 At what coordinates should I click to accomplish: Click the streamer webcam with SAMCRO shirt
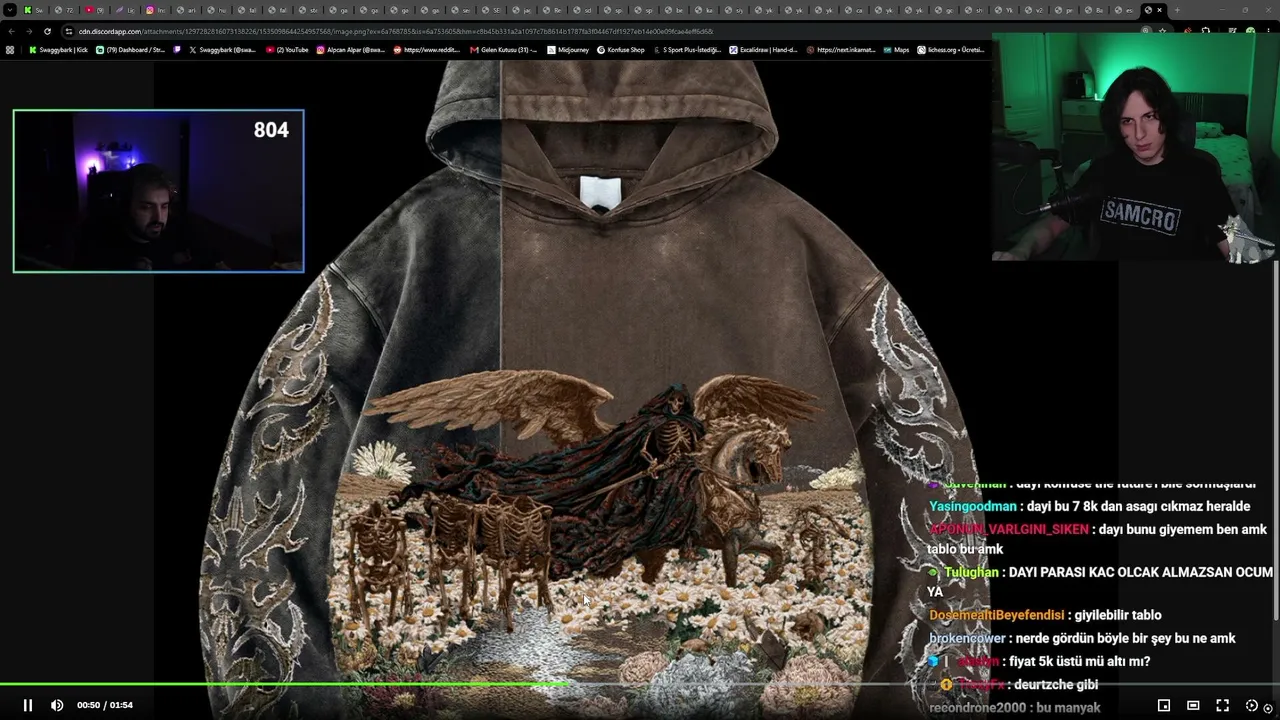click(1135, 148)
